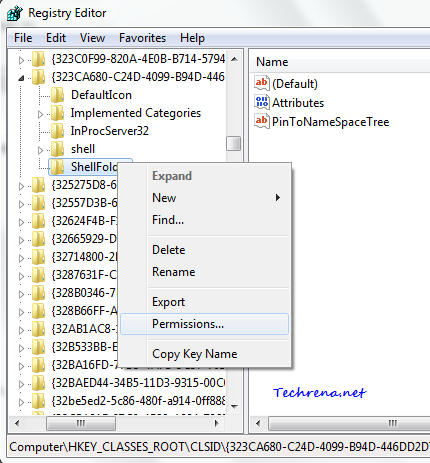Click tree pane horizontal scroll right arrow
Image resolution: width=430 pixels, height=463 pixels.
click(217, 424)
